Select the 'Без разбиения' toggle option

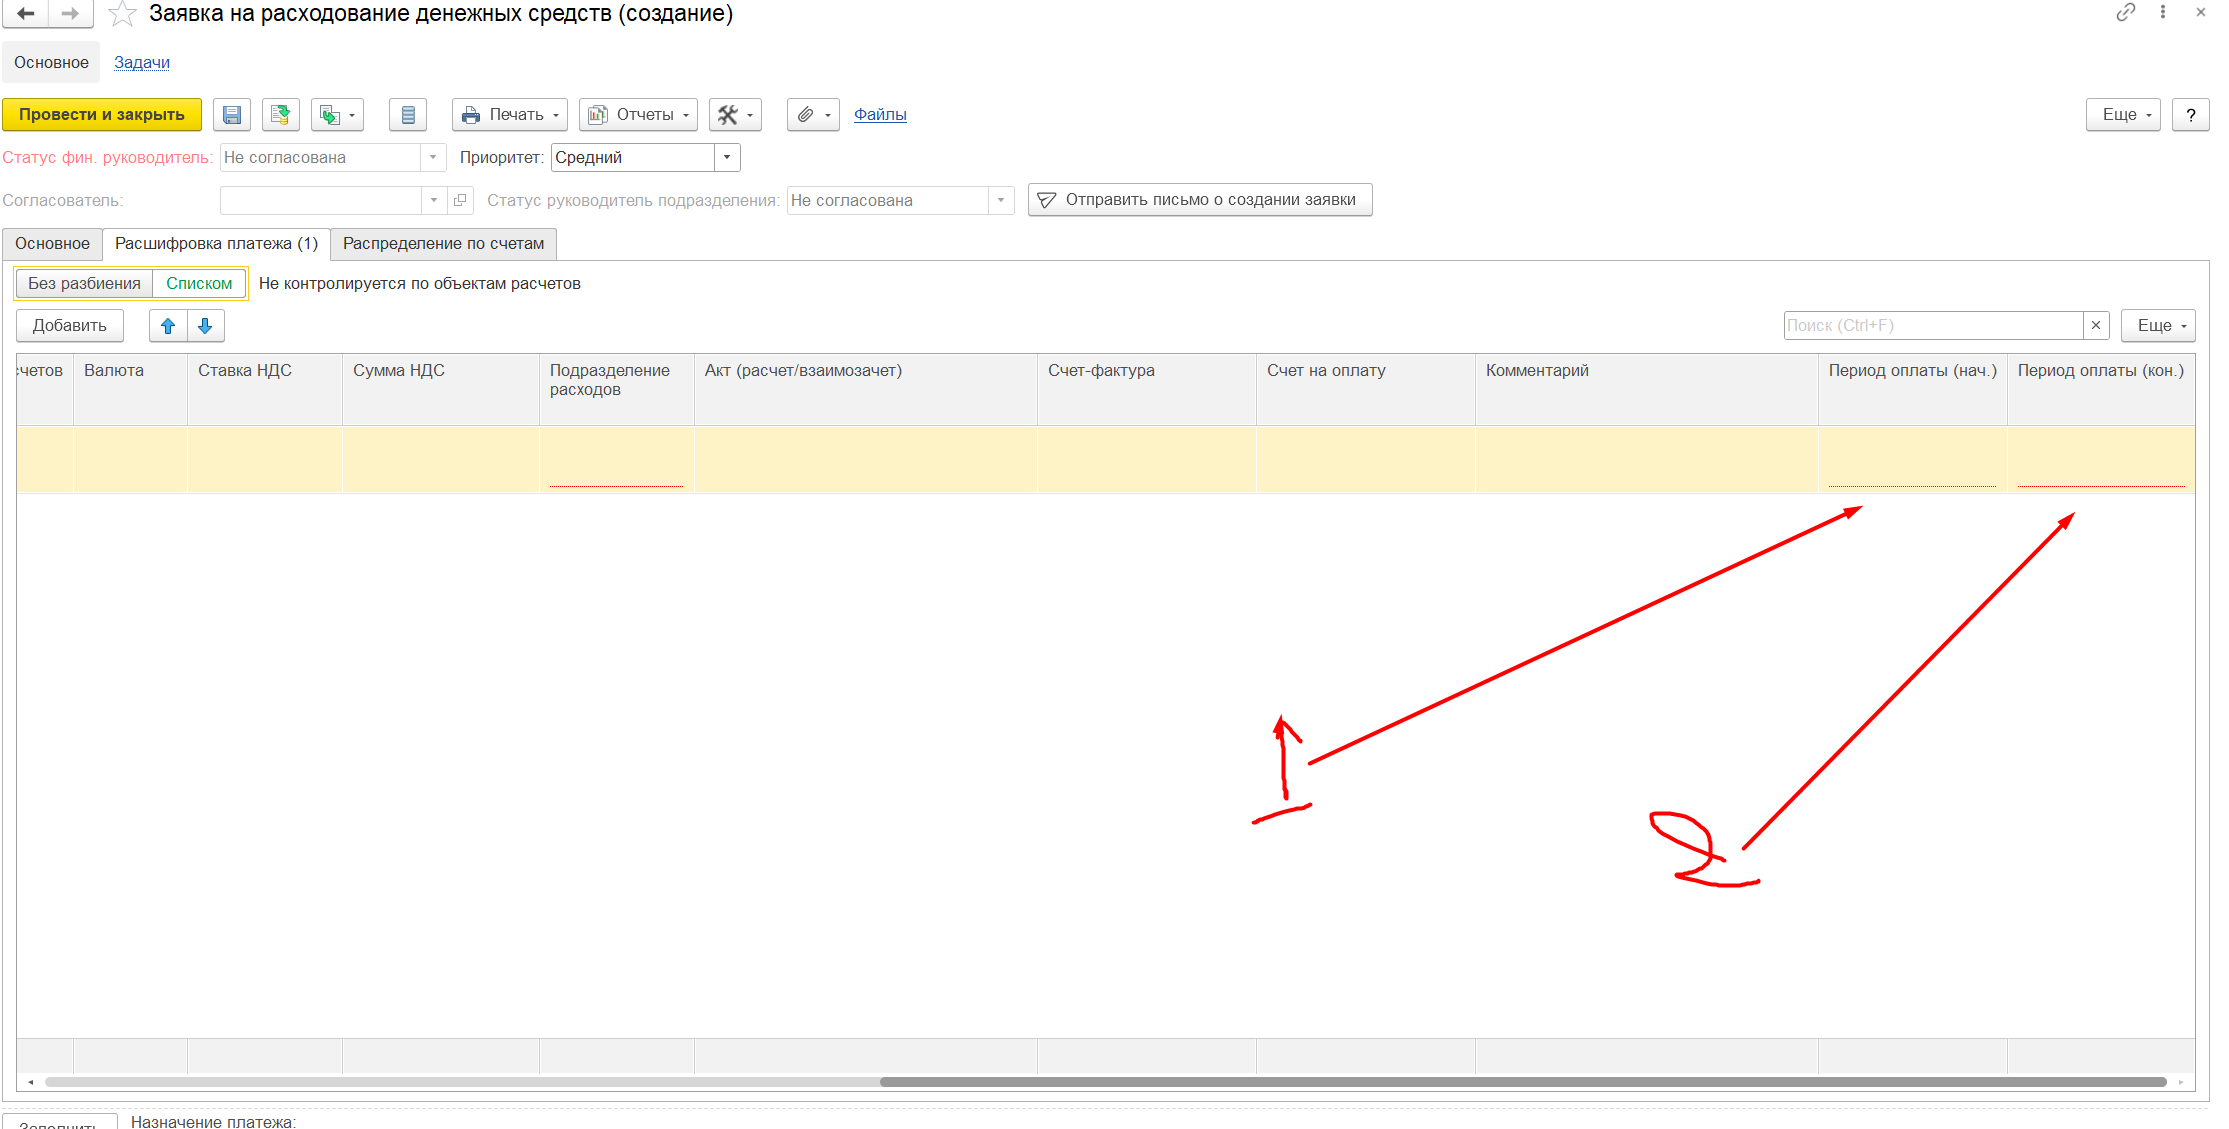84,284
